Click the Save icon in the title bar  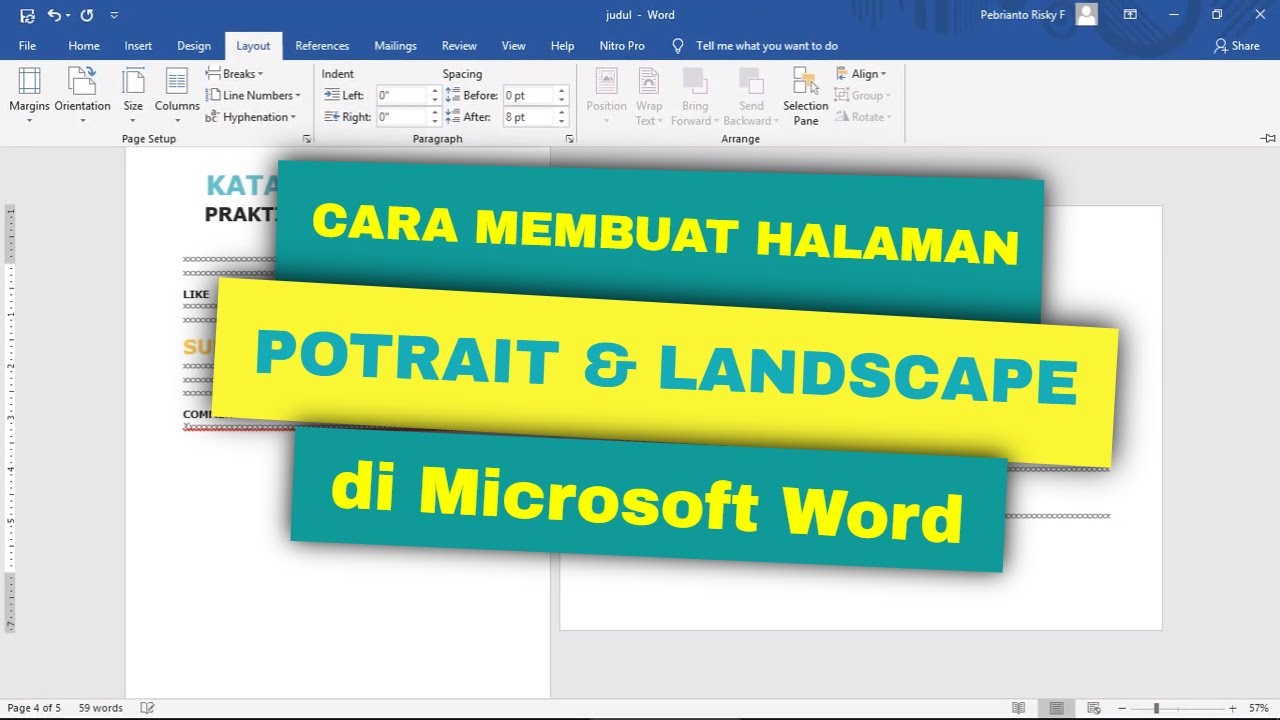click(27, 15)
